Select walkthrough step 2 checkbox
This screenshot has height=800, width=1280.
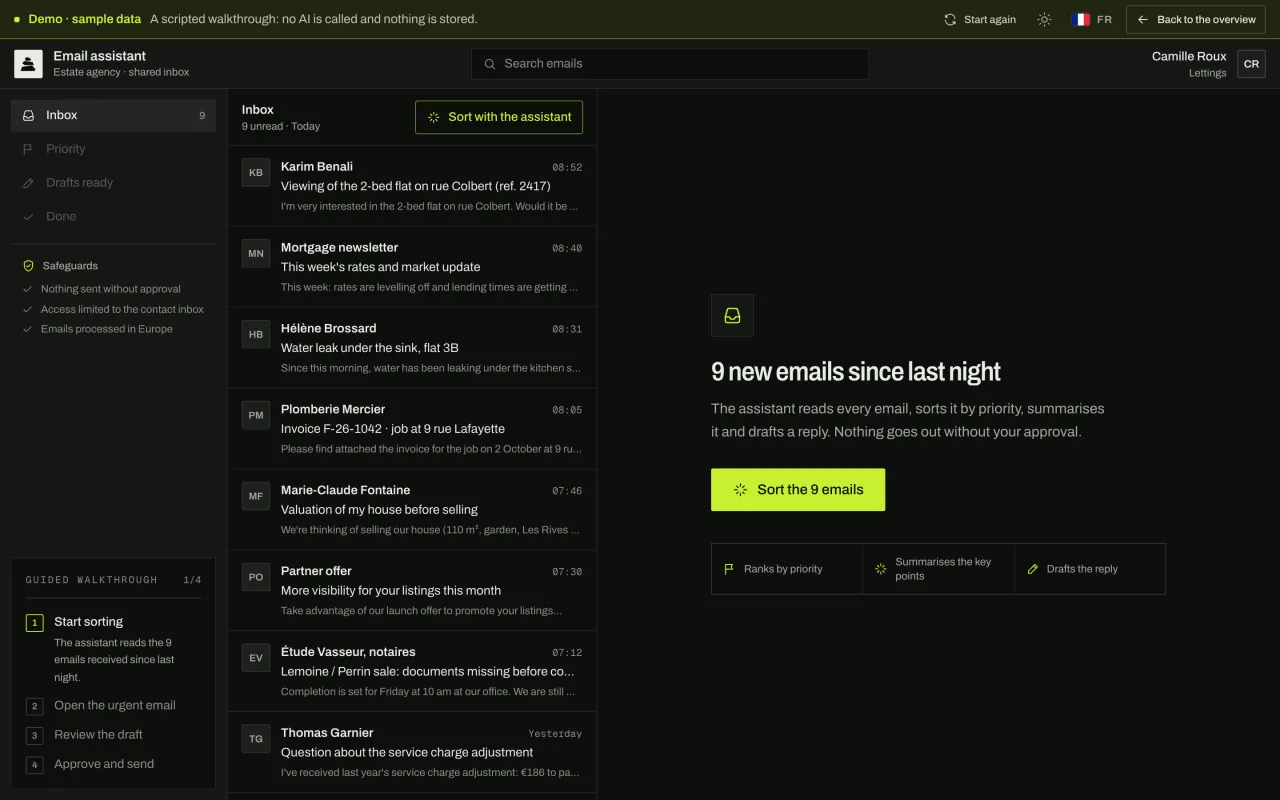click(x=34, y=706)
